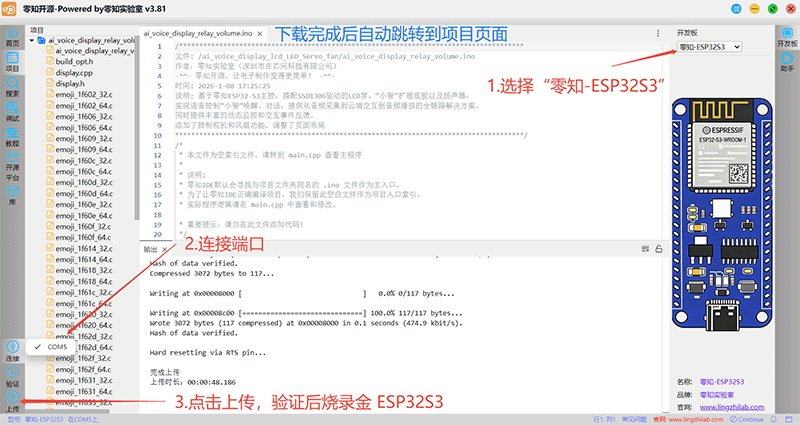Click the file icon beside display.cpp
This screenshot has height=425, width=800.
coord(50,72)
